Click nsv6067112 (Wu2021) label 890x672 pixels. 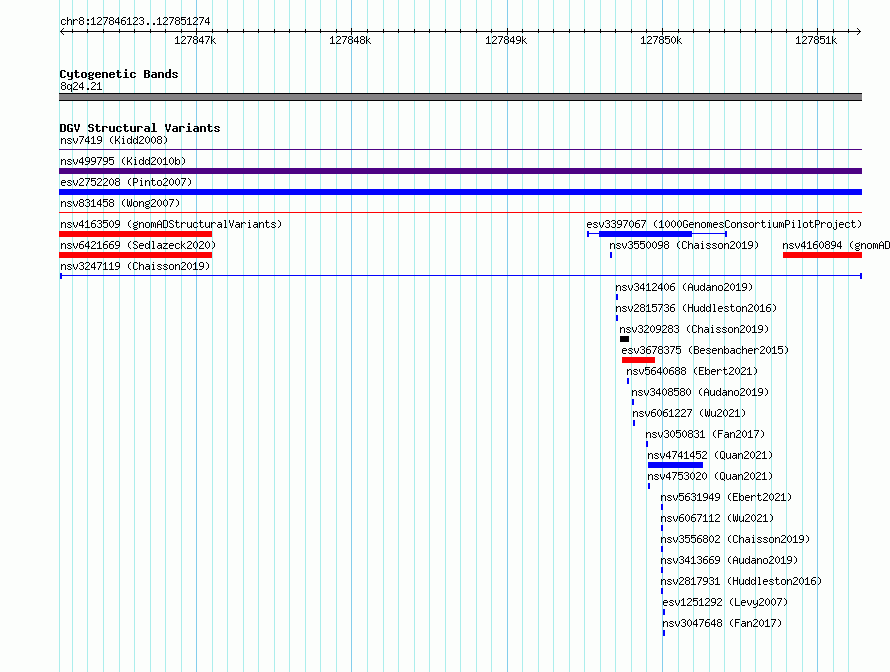pos(717,518)
